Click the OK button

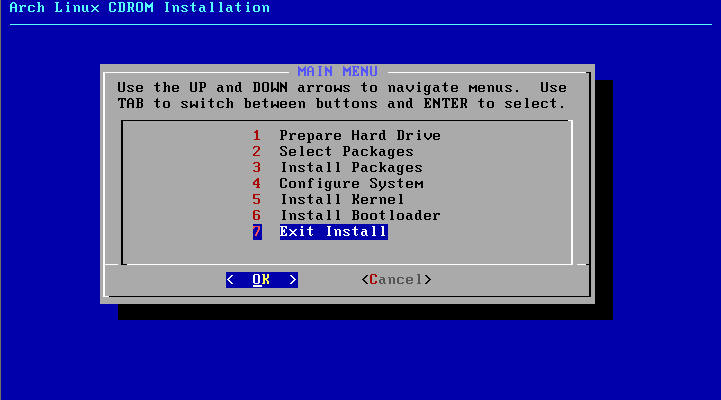(x=262, y=280)
